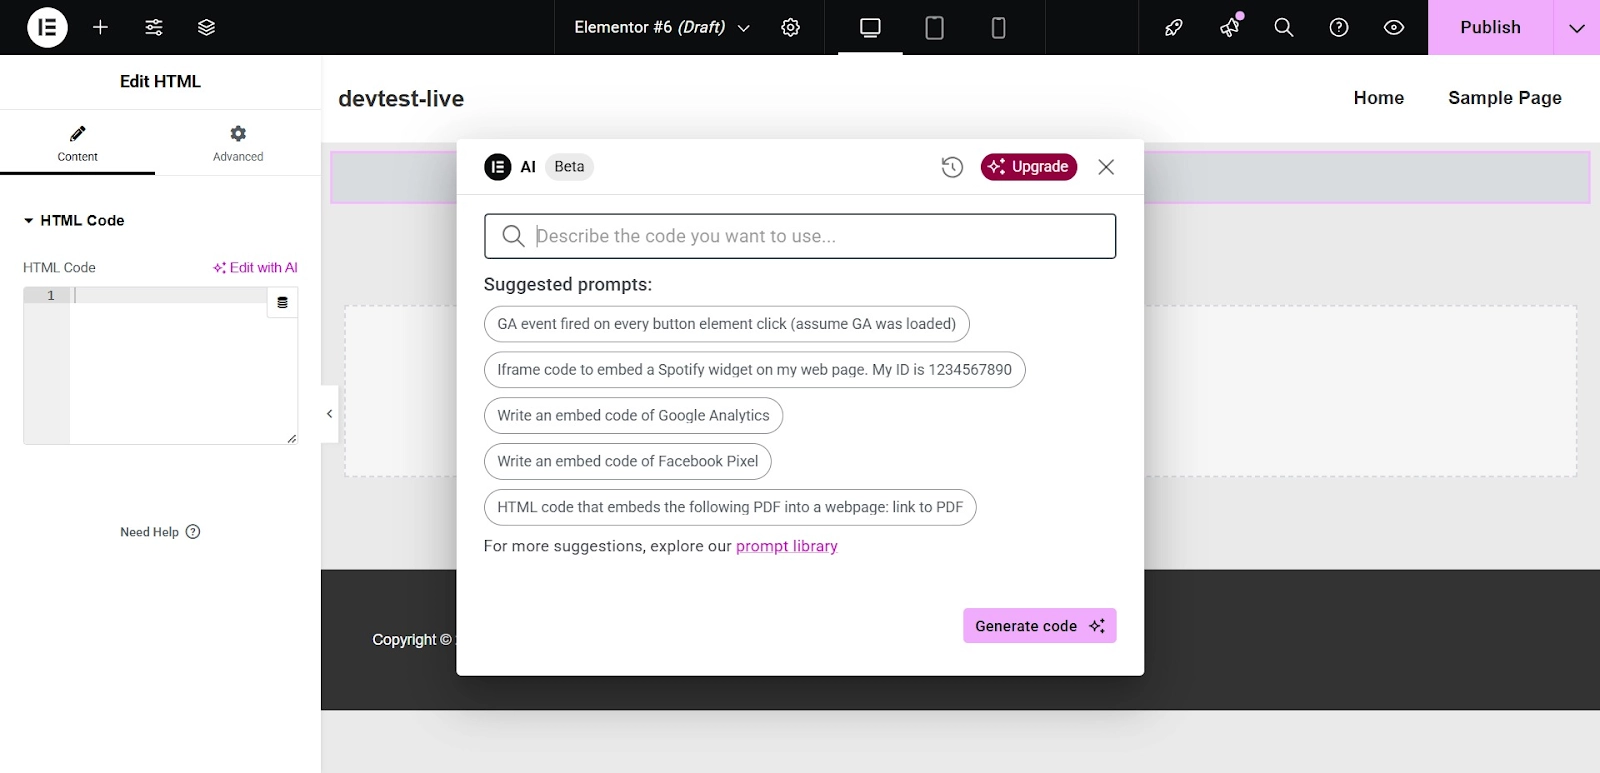
Task: Click Edit with AI link
Action: (x=255, y=267)
